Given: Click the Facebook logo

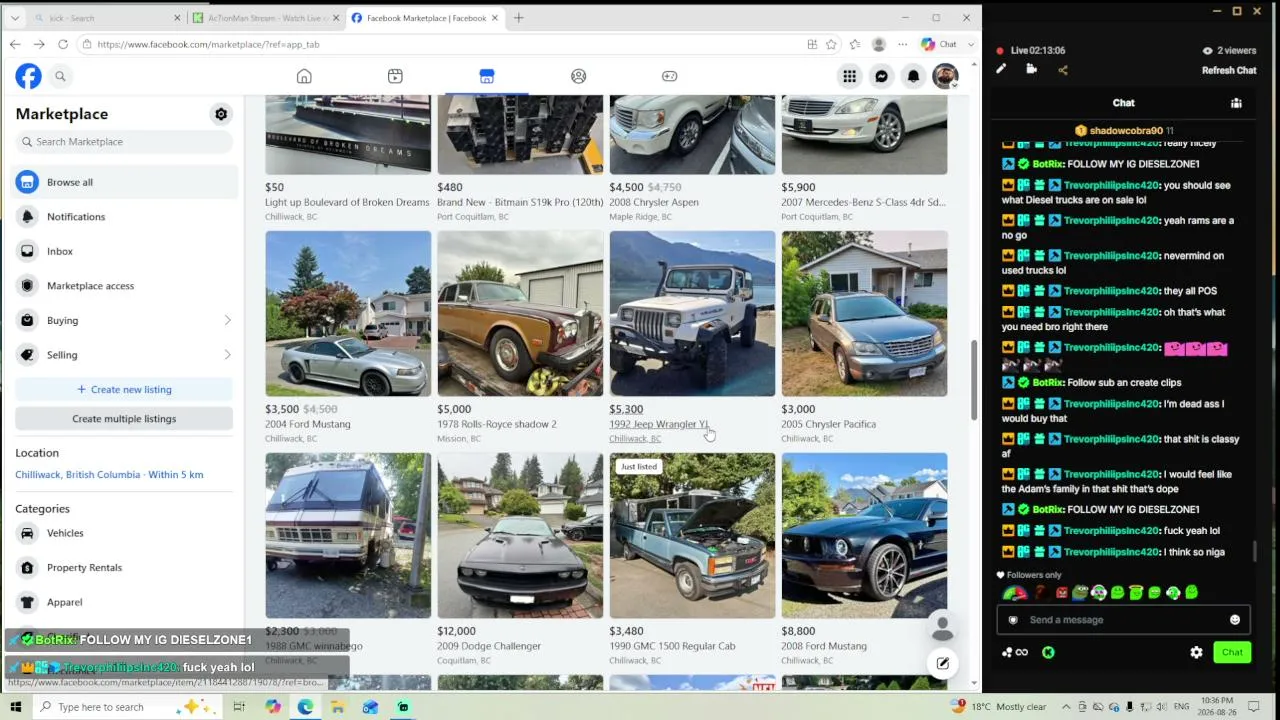Looking at the screenshot, I should [x=28, y=76].
